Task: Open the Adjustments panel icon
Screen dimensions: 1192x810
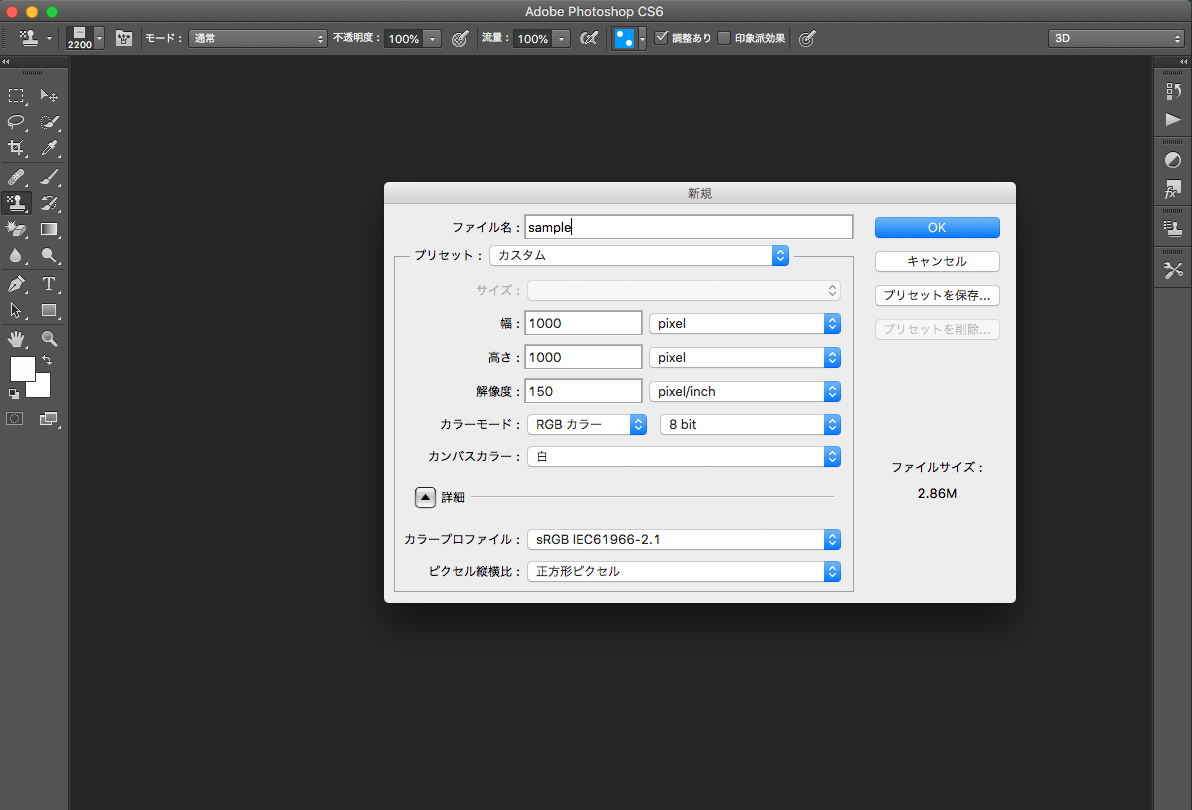Action: coord(1173,160)
